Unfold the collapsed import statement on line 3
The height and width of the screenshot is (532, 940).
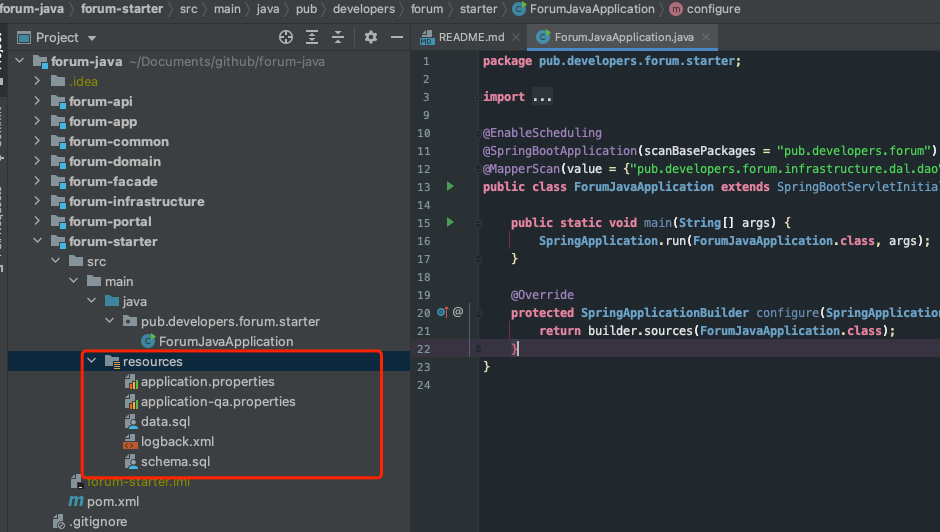point(542,97)
